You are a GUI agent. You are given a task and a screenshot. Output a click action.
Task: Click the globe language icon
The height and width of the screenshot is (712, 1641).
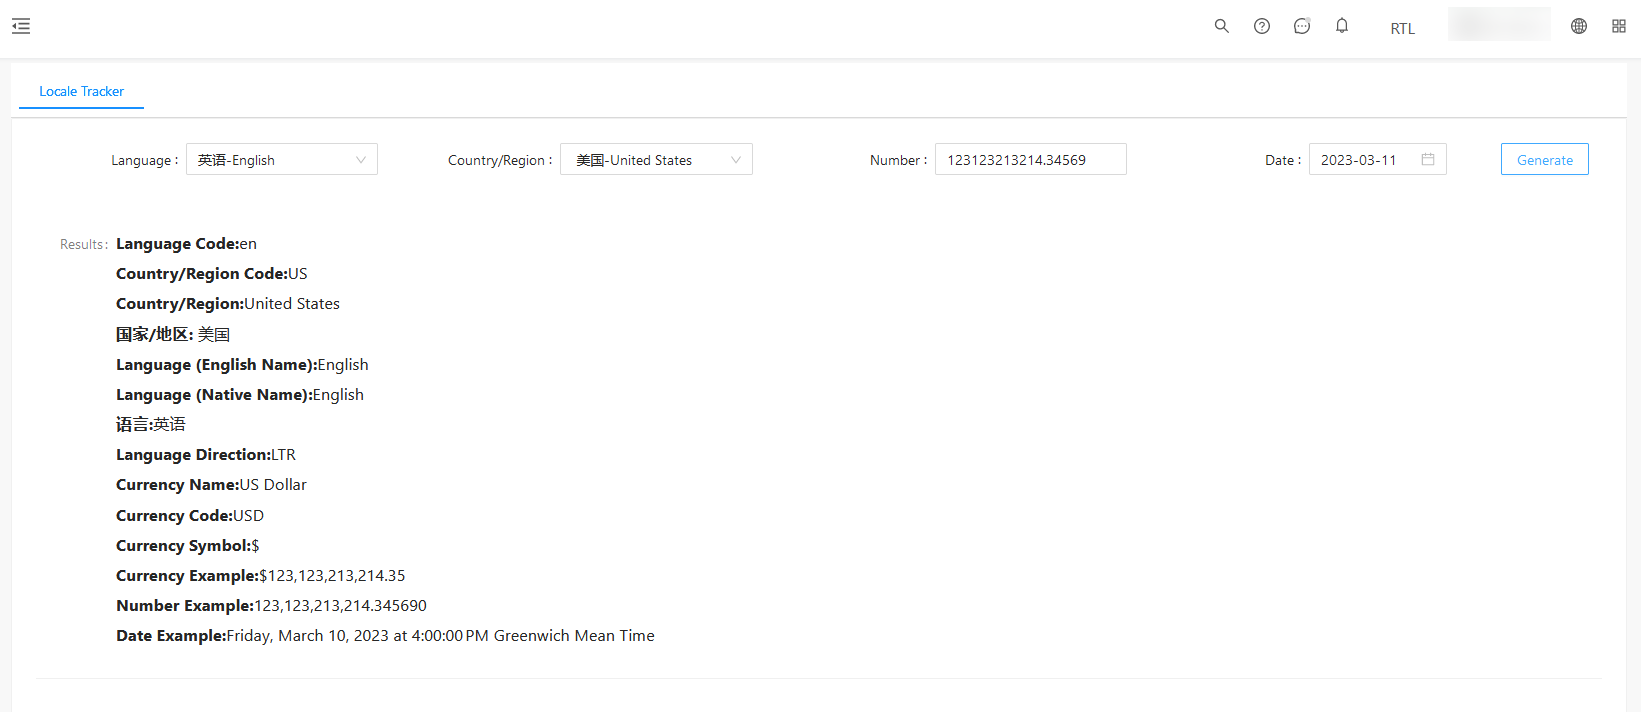pyautogui.click(x=1579, y=26)
